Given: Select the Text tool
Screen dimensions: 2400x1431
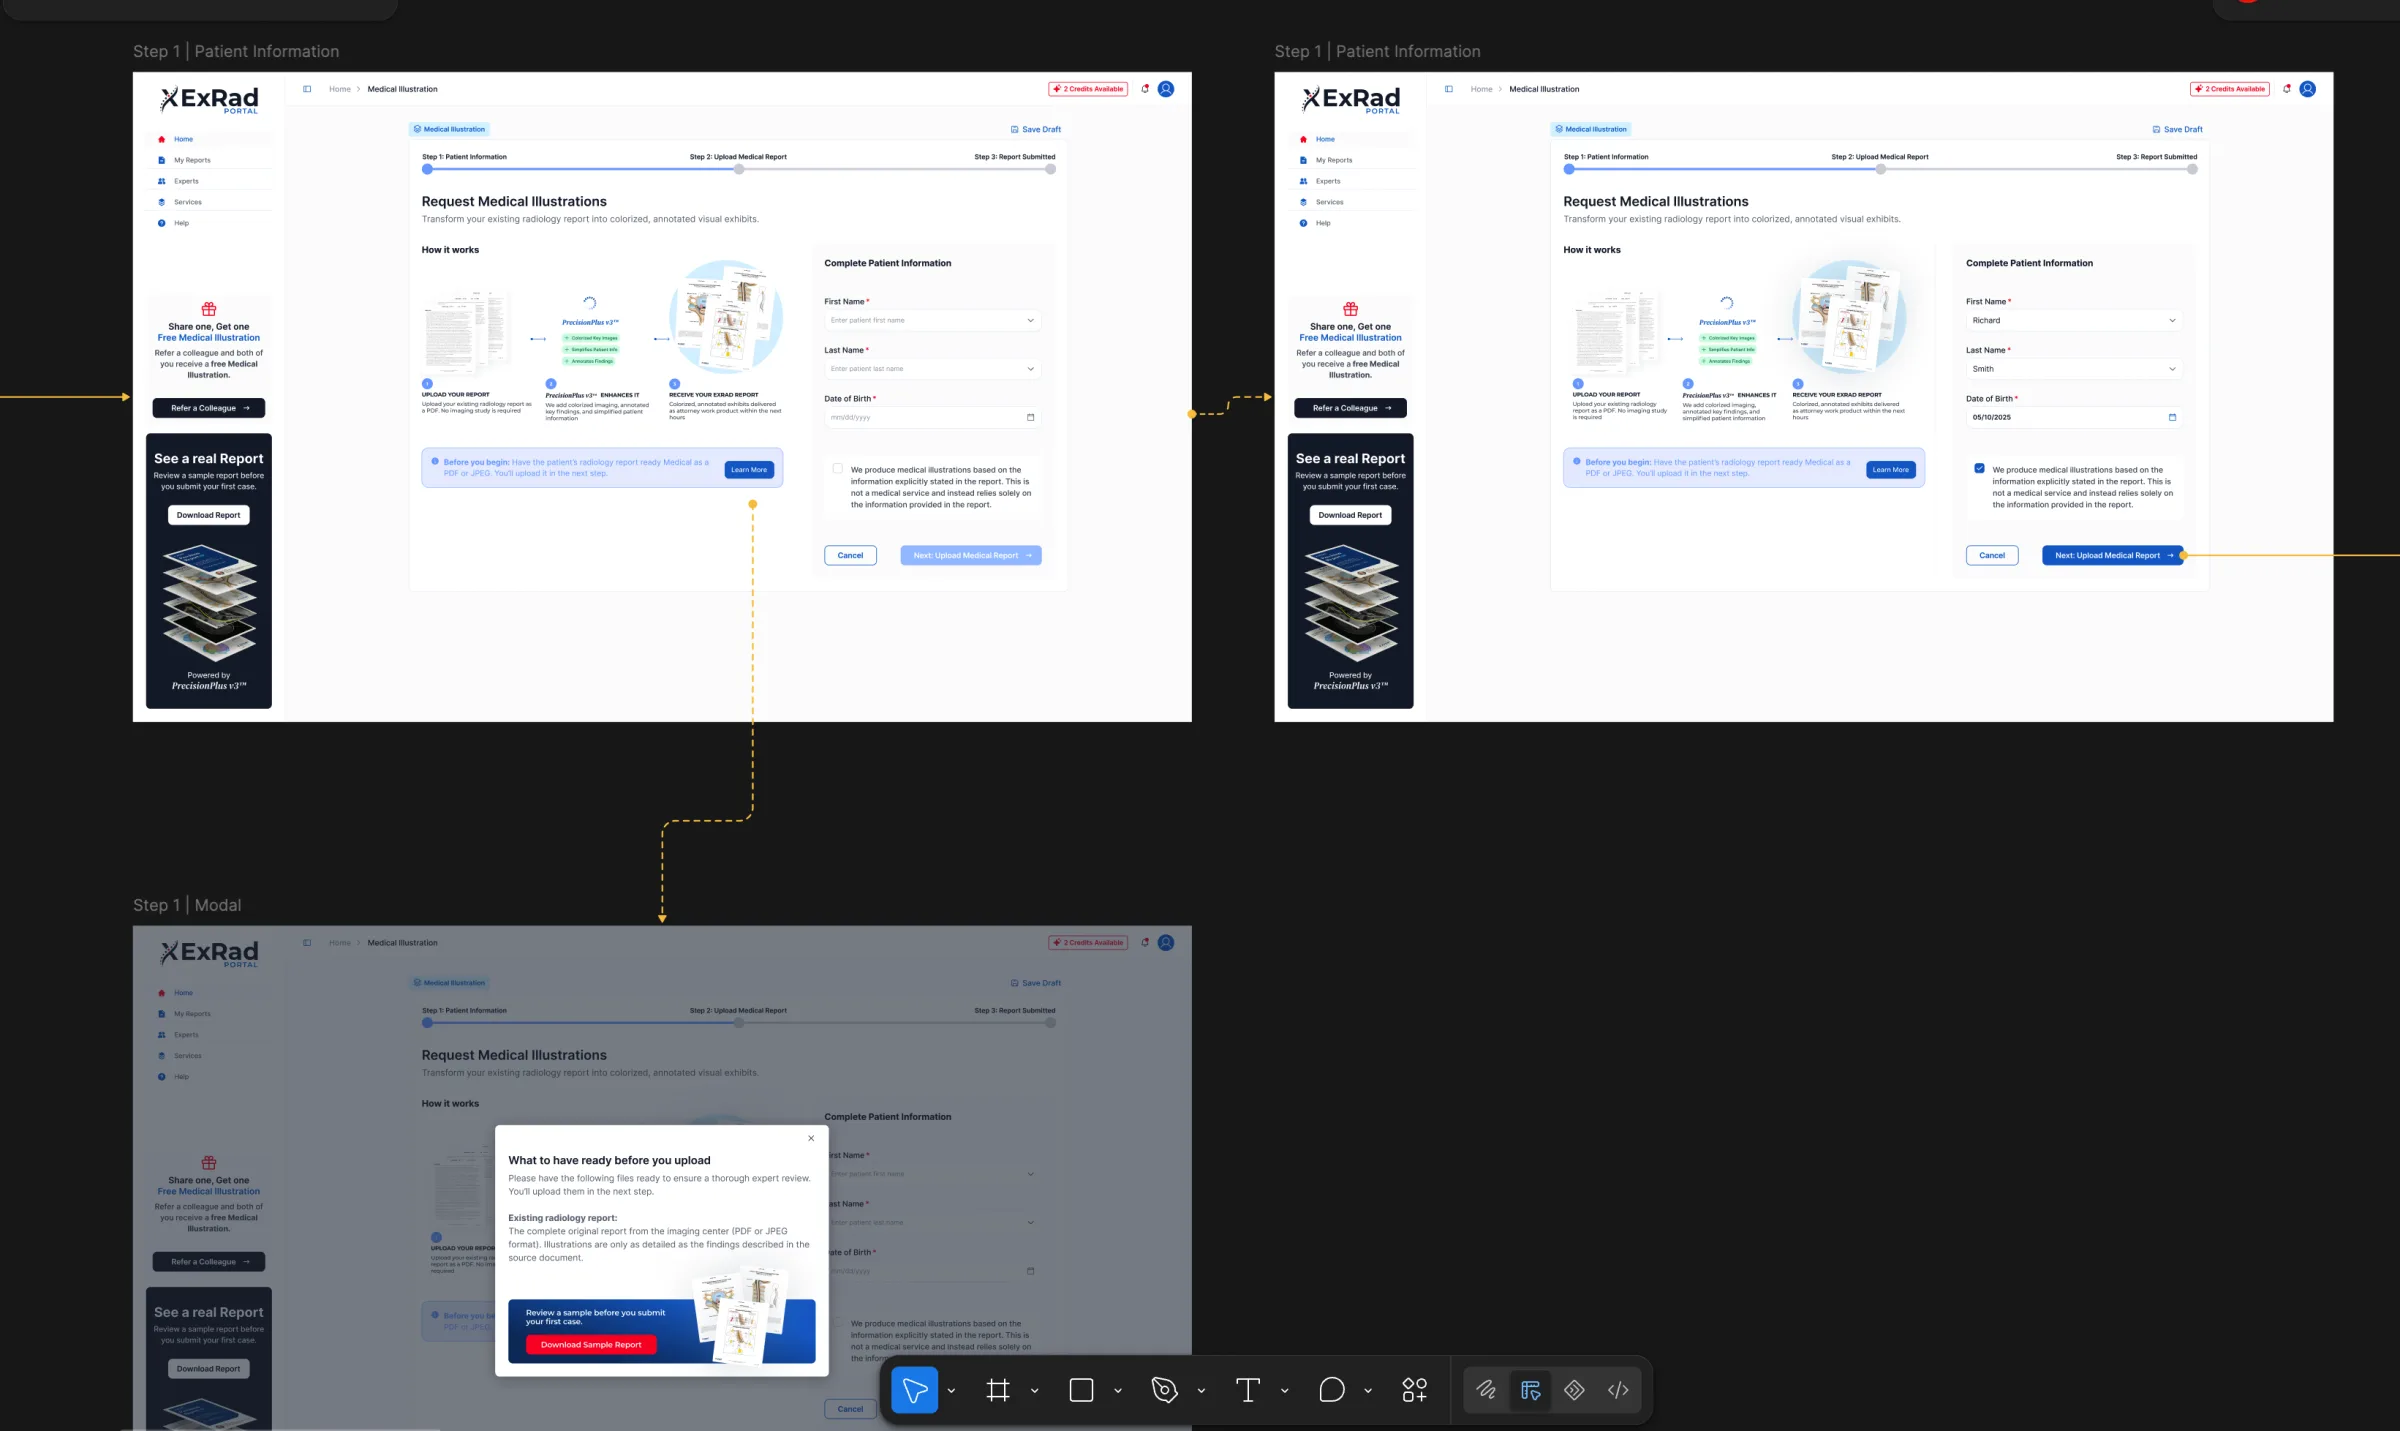Looking at the screenshot, I should [1248, 1390].
